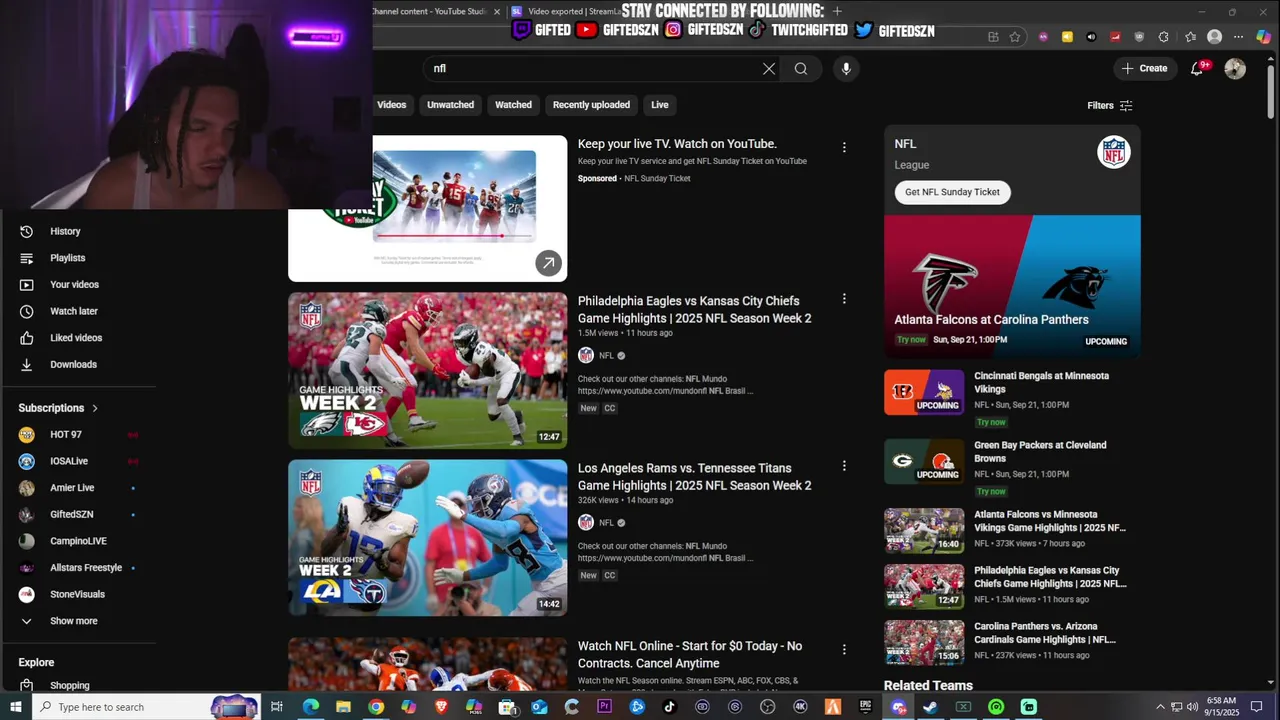
Task: Toggle the Recently uploaded filter chip
Action: click(x=591, y=105)
